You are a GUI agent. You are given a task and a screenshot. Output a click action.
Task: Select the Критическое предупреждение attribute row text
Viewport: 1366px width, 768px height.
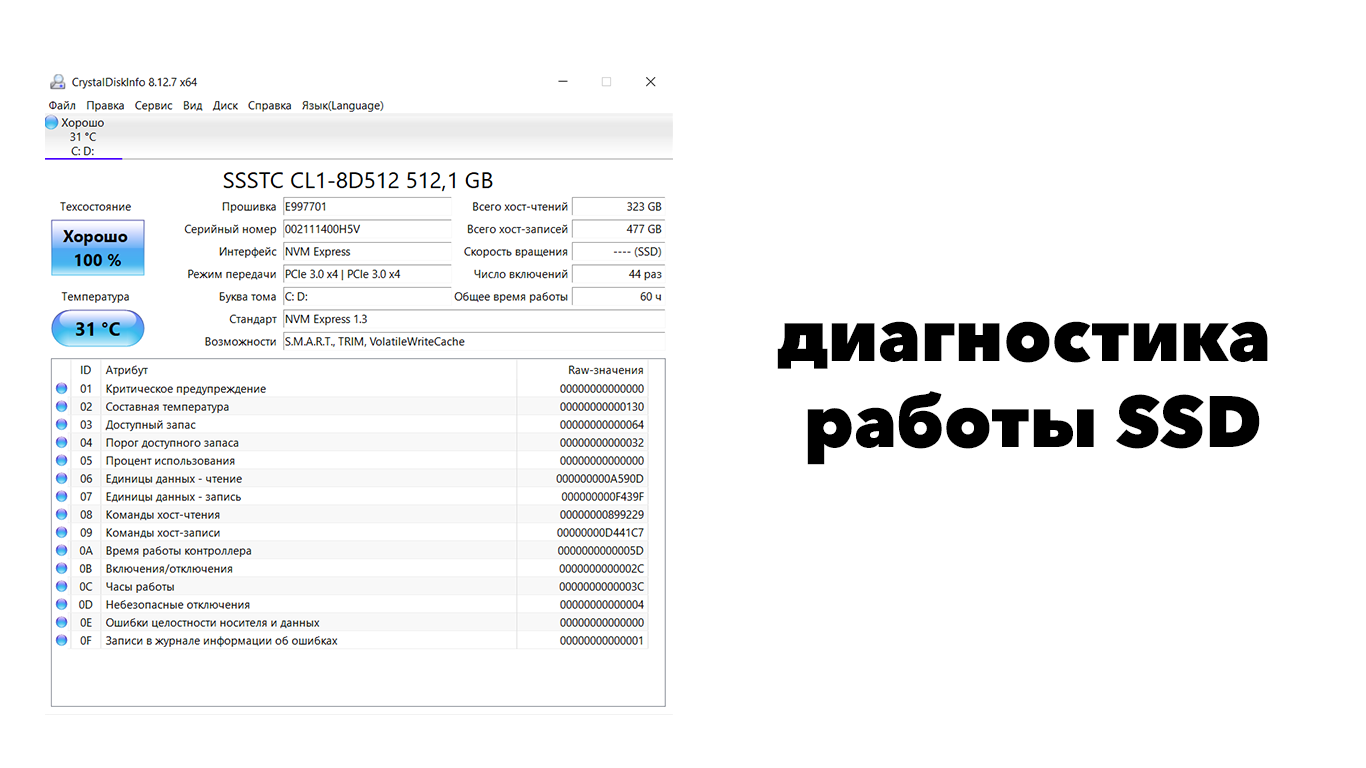click(x=186, y=389)
